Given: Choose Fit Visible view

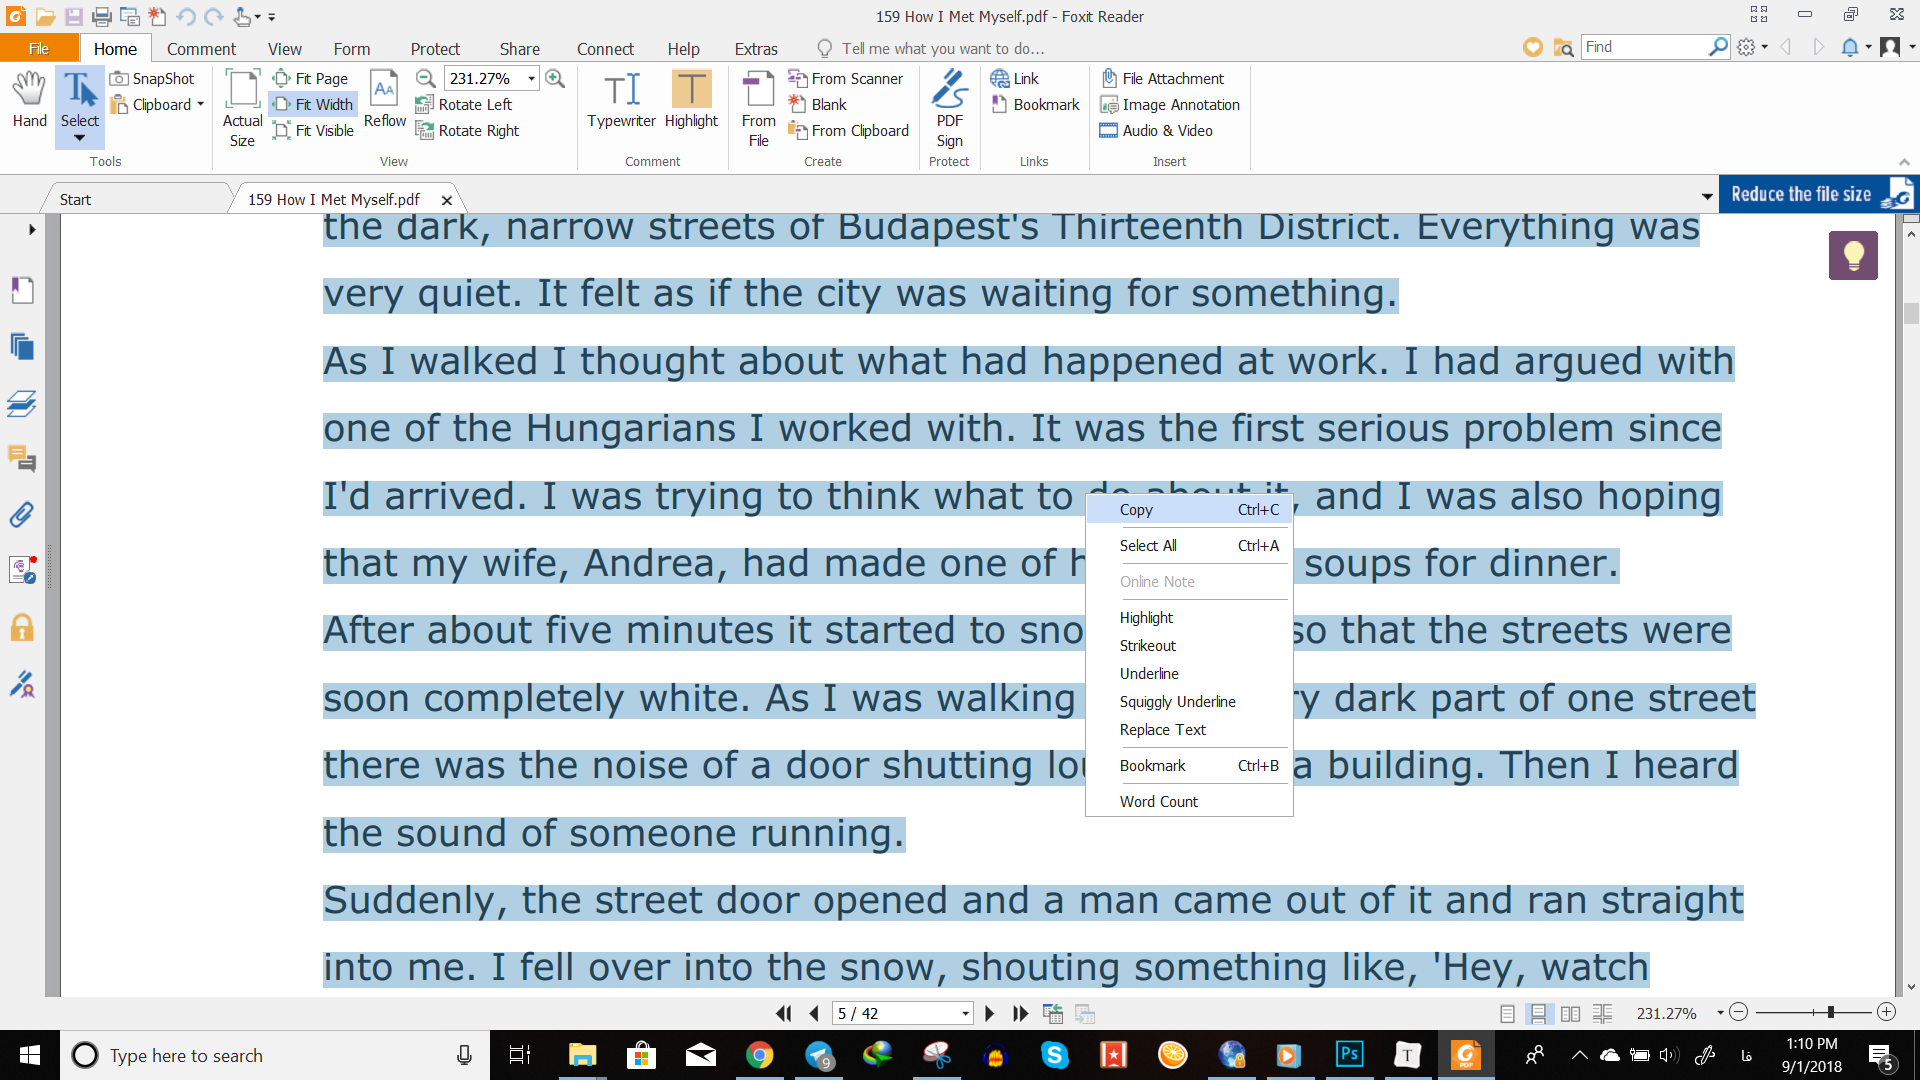Looking at the screenshot, I should click(313, 130).
